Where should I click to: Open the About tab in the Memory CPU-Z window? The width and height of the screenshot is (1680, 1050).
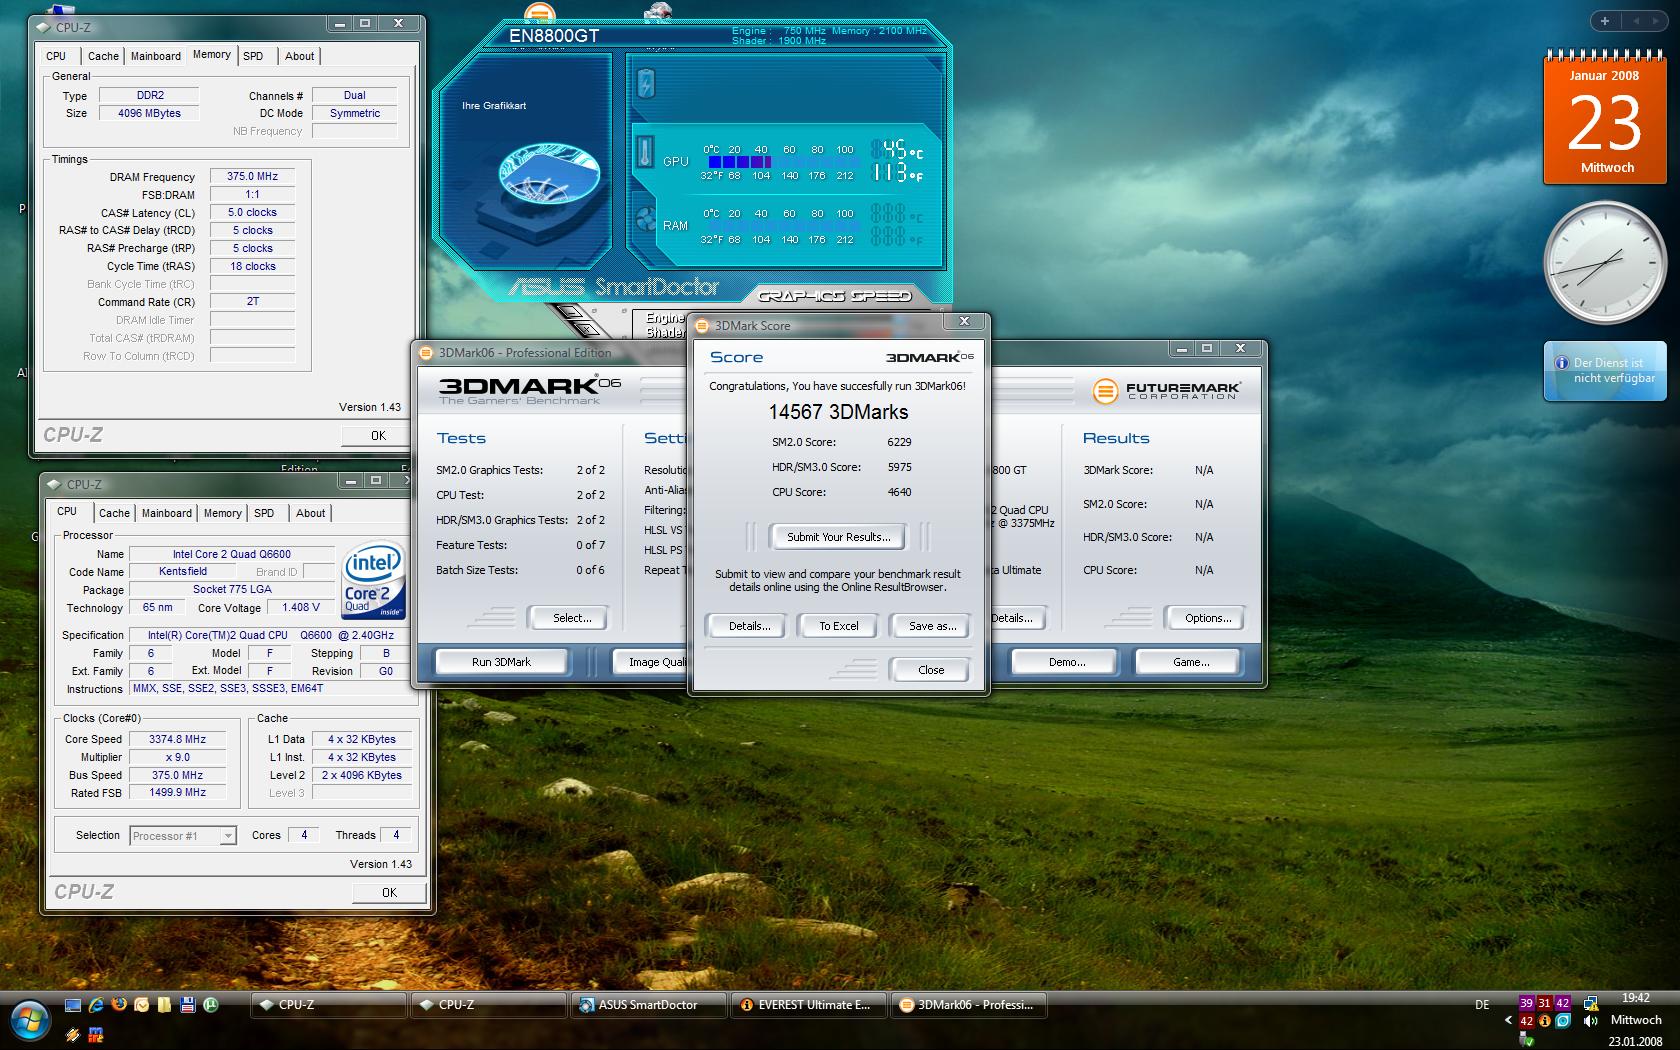pos(299,56)
